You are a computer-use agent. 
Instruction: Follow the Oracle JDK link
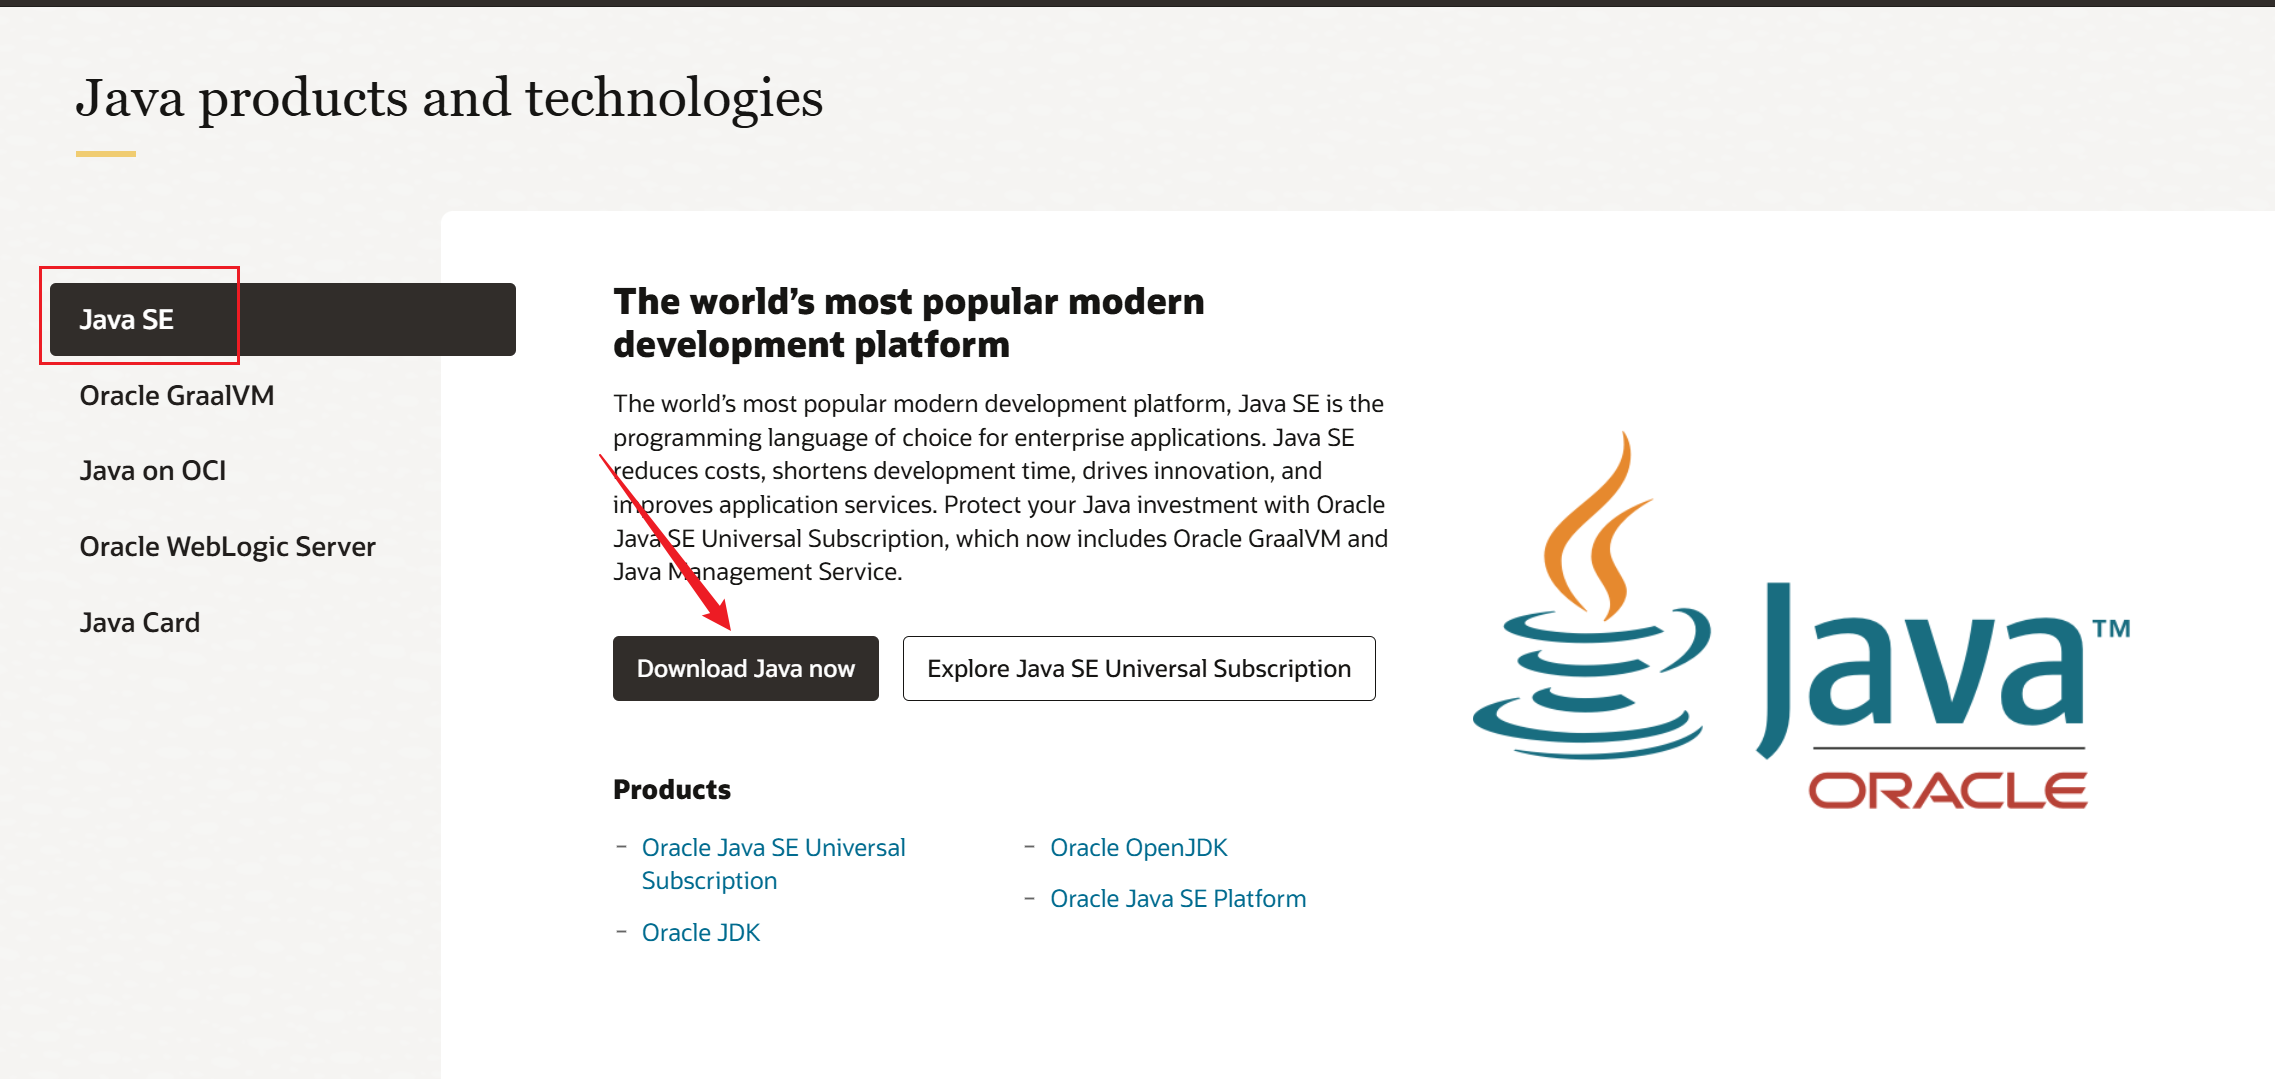coord(700,933)
